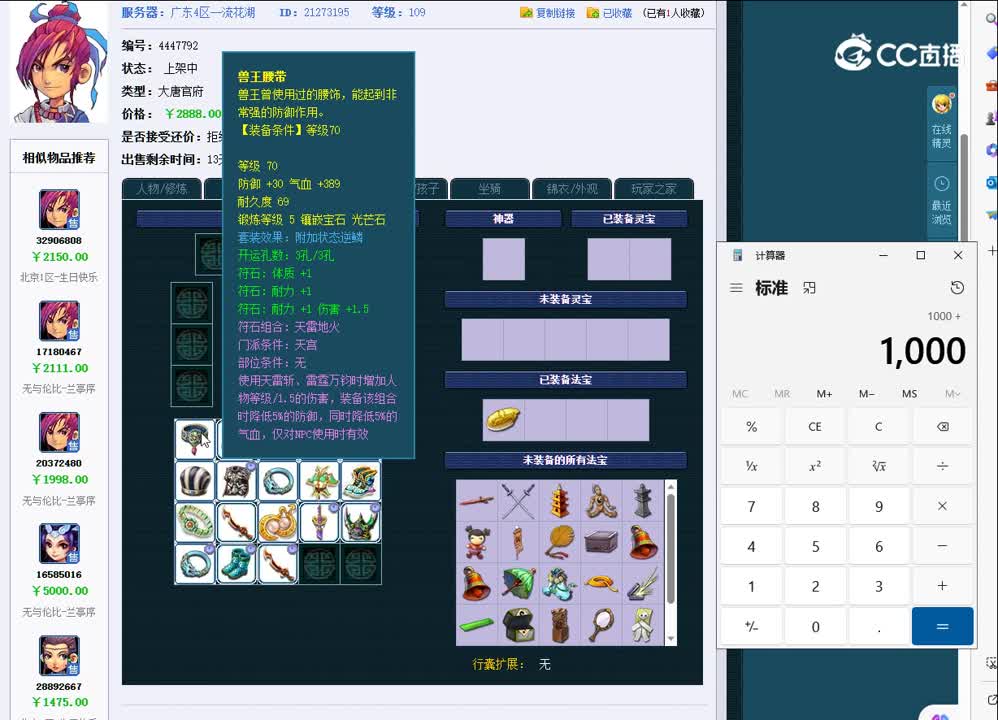Click Calculator multiply key
998x720 pixels.
943,507
